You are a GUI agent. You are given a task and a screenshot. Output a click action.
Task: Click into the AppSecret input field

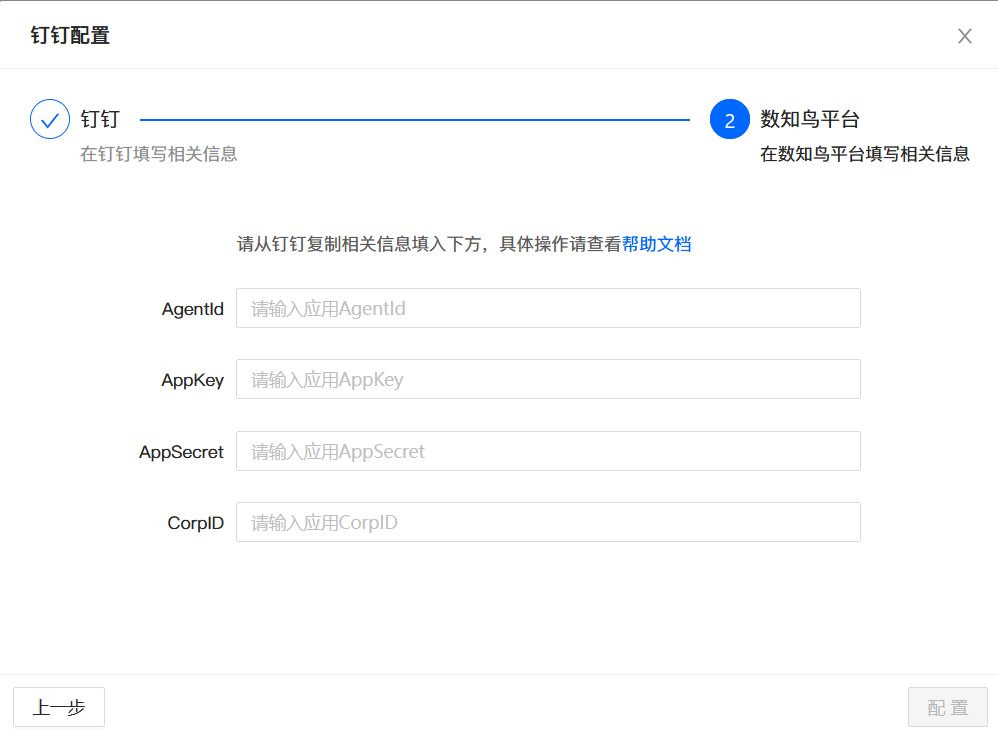click(x=548, y=451)
